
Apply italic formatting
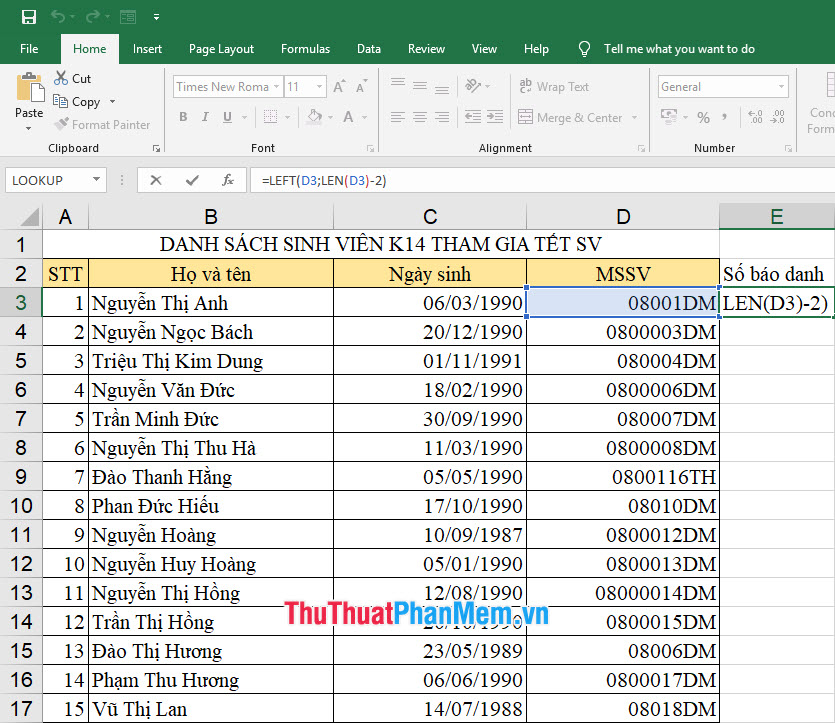coord(205,117)
